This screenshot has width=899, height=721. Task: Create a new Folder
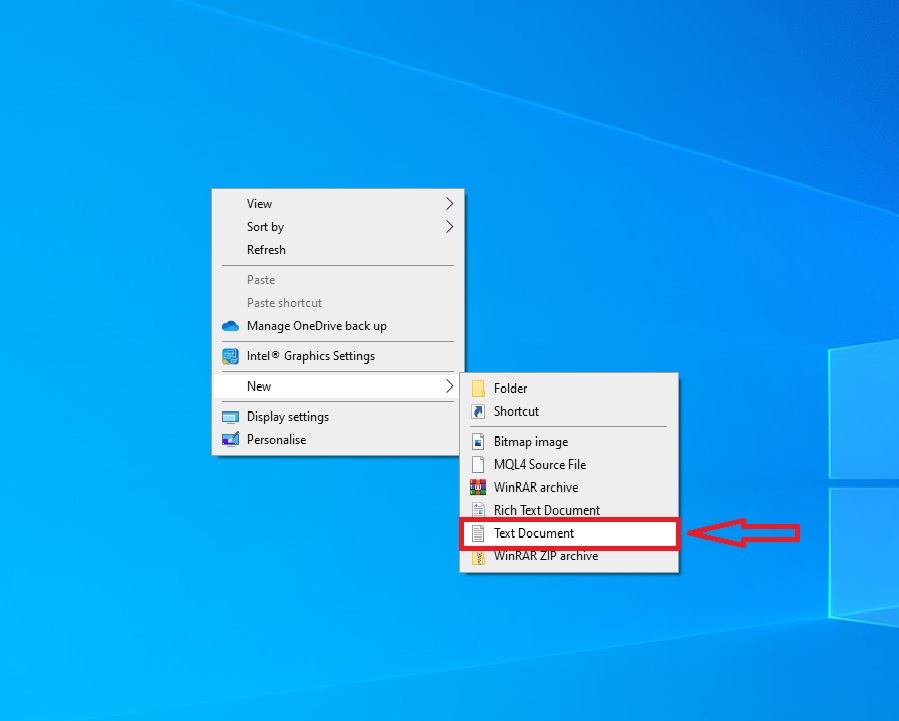(569, 388)
